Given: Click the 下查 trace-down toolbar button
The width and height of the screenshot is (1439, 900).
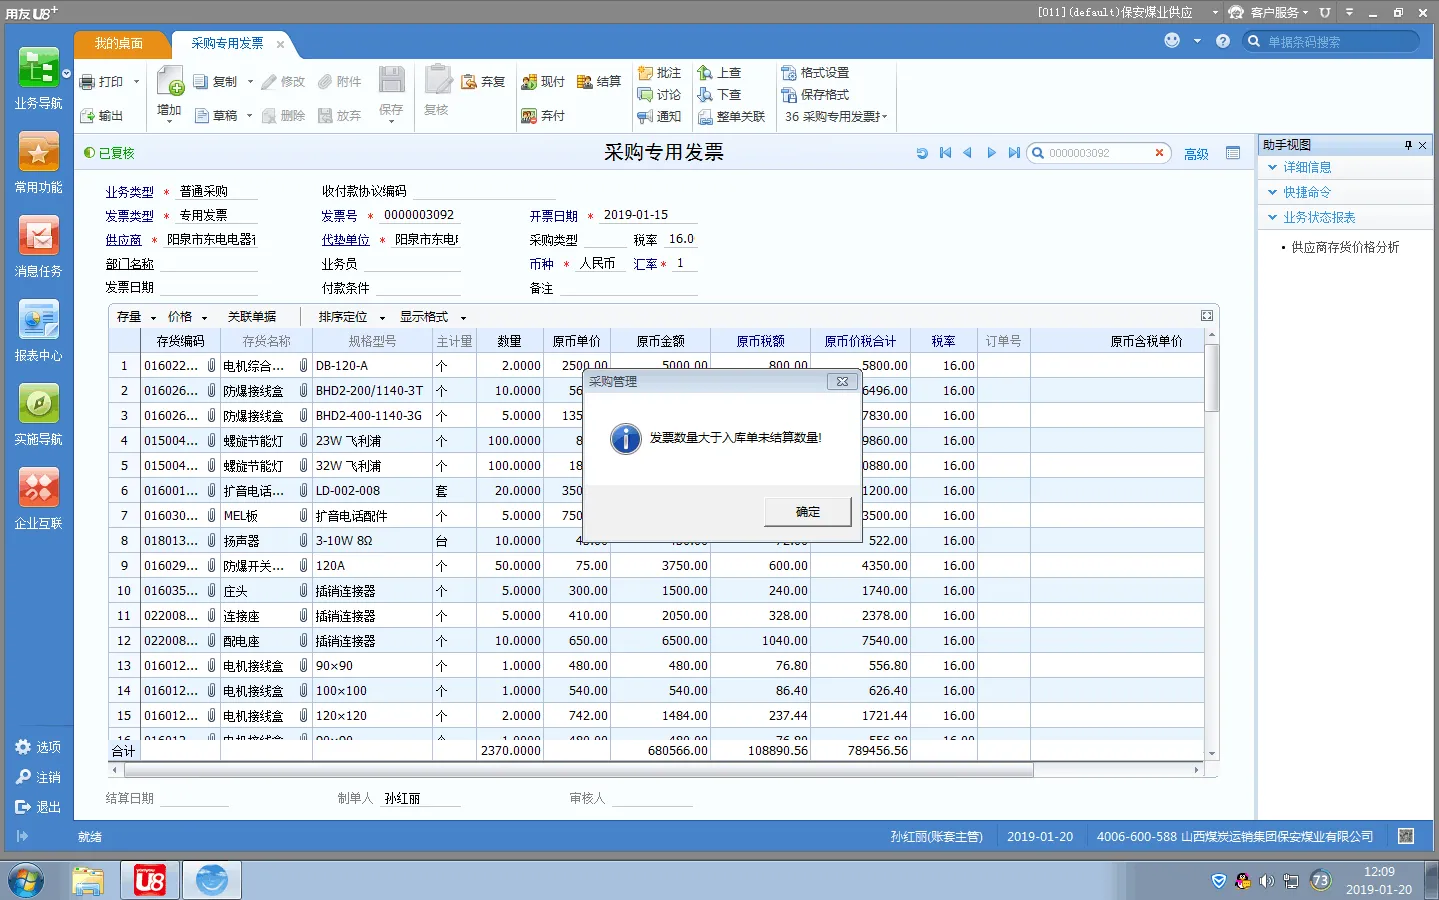Looking at the screenshot, I should (720, 95).
